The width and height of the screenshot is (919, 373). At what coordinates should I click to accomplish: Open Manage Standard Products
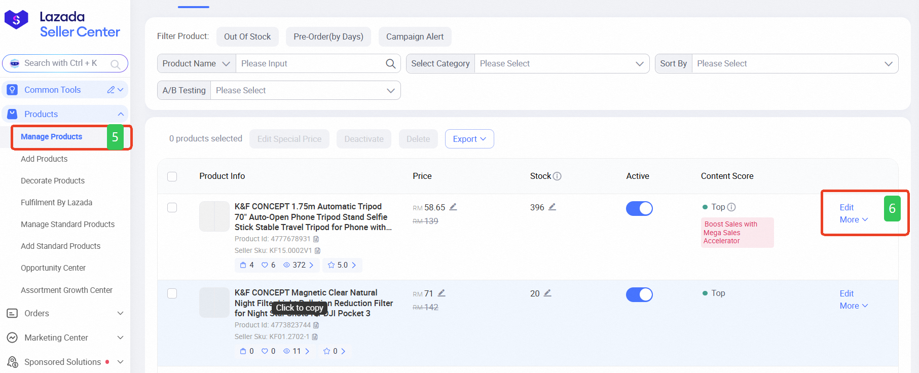tap(67, 224)
